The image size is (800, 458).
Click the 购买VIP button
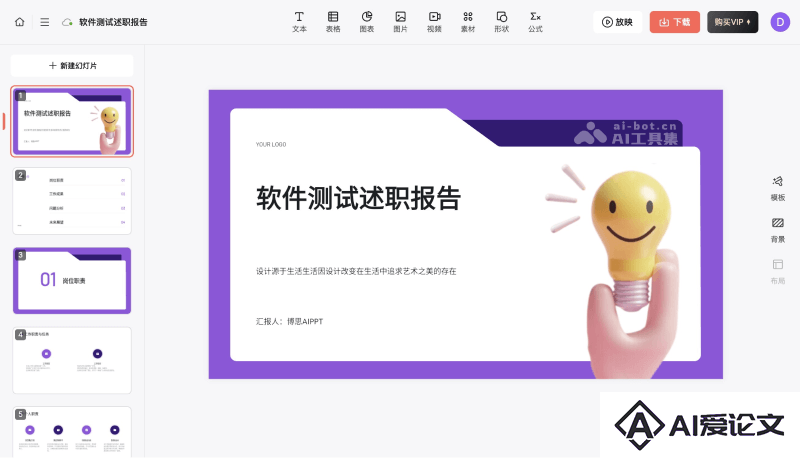733,22
